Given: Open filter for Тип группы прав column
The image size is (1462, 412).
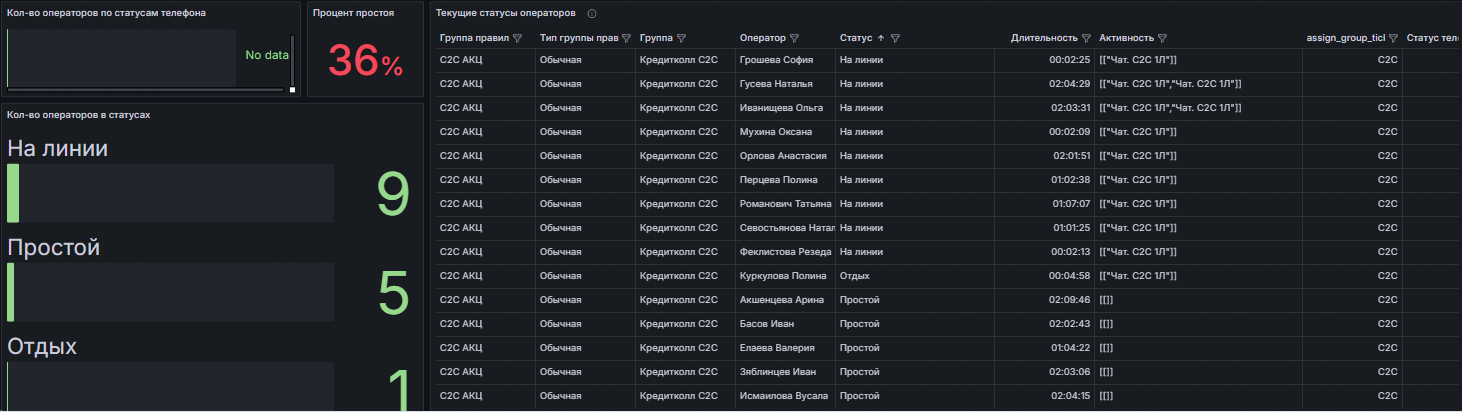Looking at the screenshot, I should [x=626, y=39].
